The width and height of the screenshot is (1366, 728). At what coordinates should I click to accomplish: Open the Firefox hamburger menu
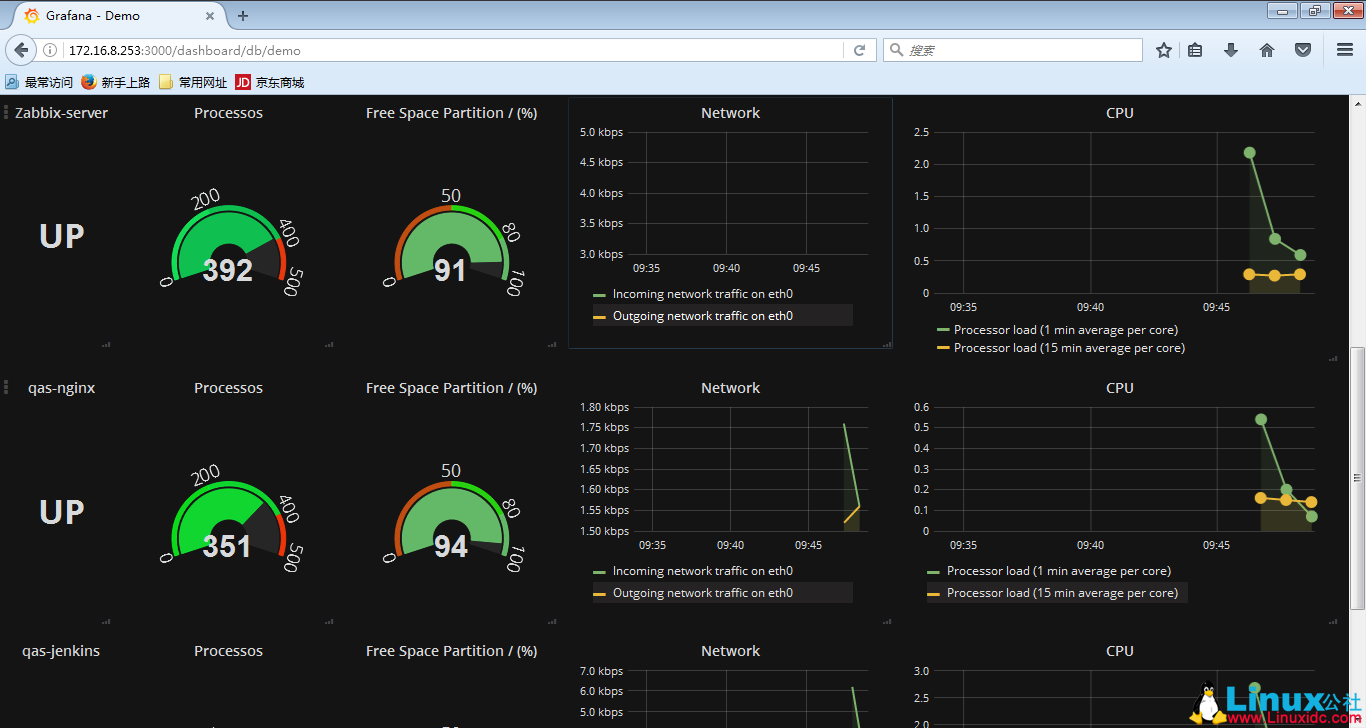1345,50
